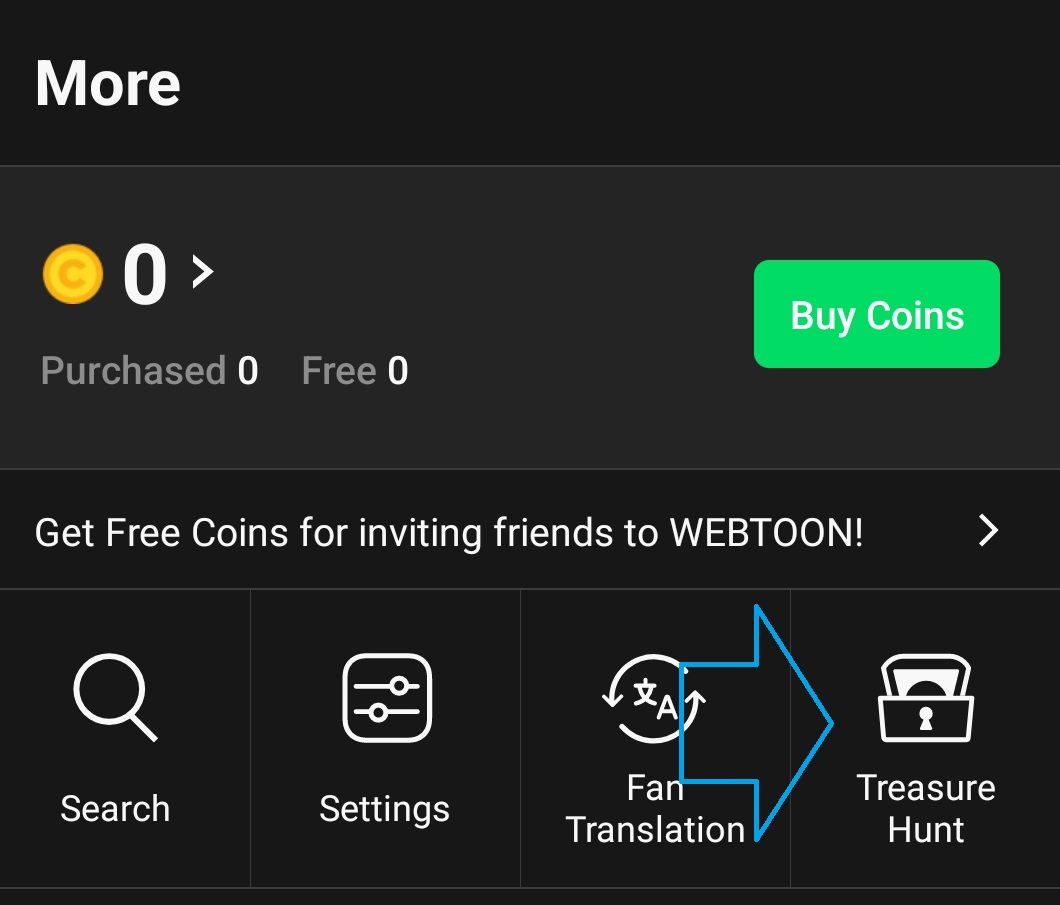Click the More page heading
The width and height of the screenshot is (1060, 905).
pos(108,83)
